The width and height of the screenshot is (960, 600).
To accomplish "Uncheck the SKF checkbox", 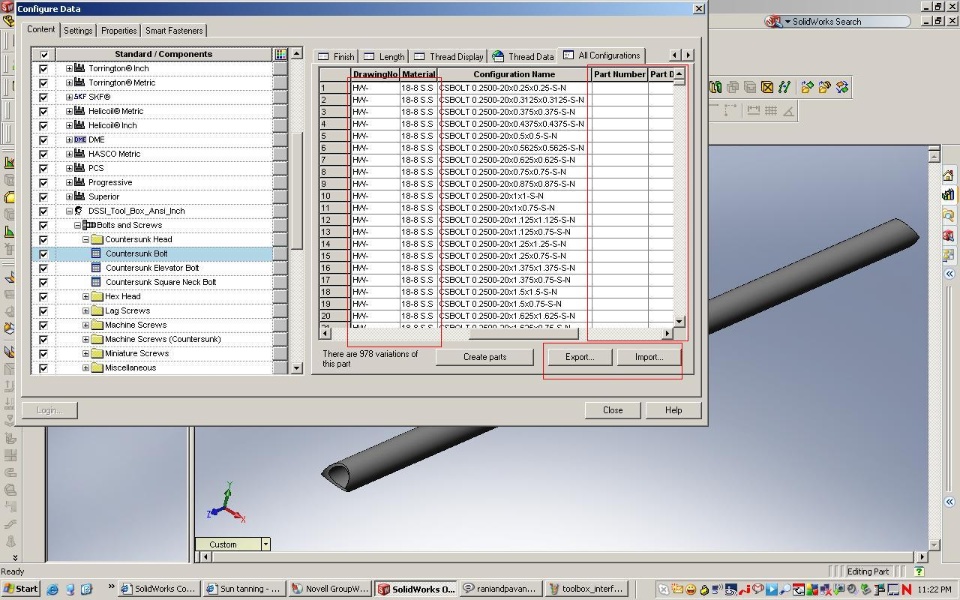I will point(43,97).
